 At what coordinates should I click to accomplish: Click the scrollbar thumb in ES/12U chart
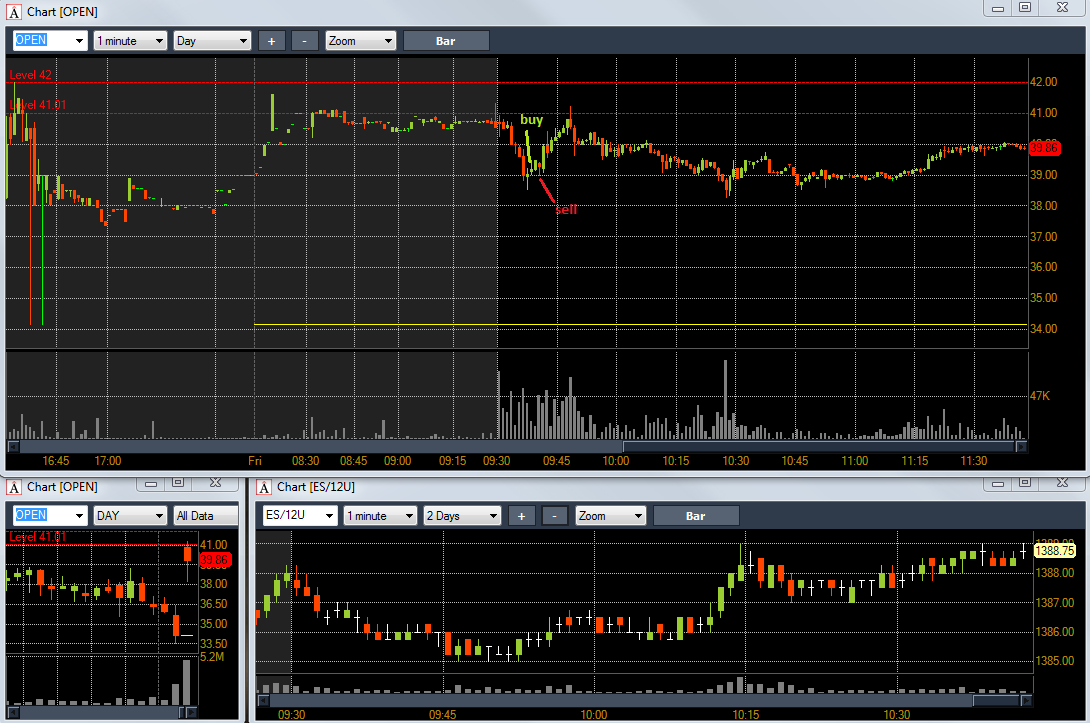click(x=995, y=700)
